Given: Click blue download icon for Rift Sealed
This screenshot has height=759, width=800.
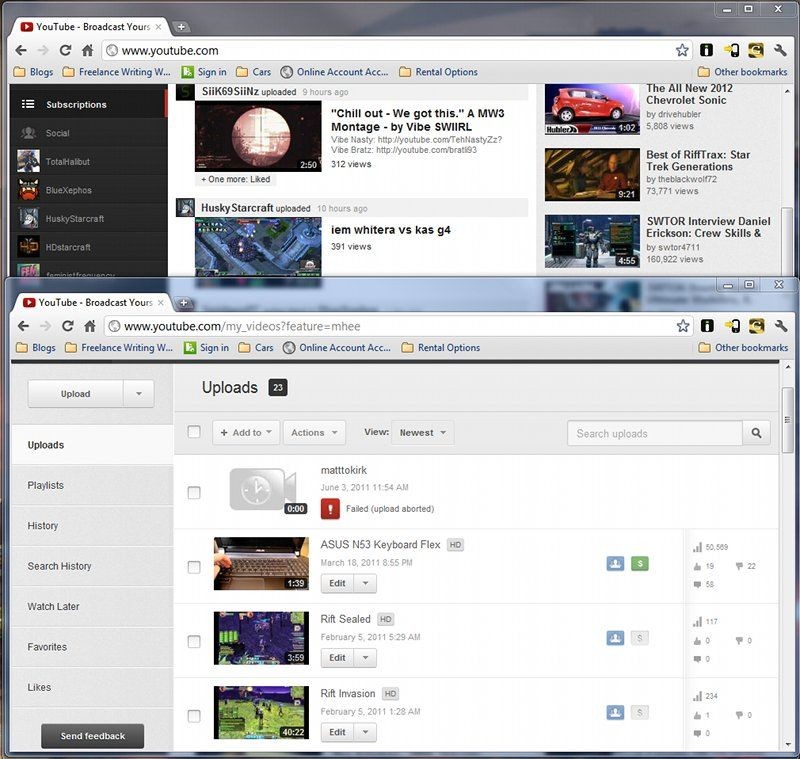Looking at the screenshot, I should [x=615, y=638].
